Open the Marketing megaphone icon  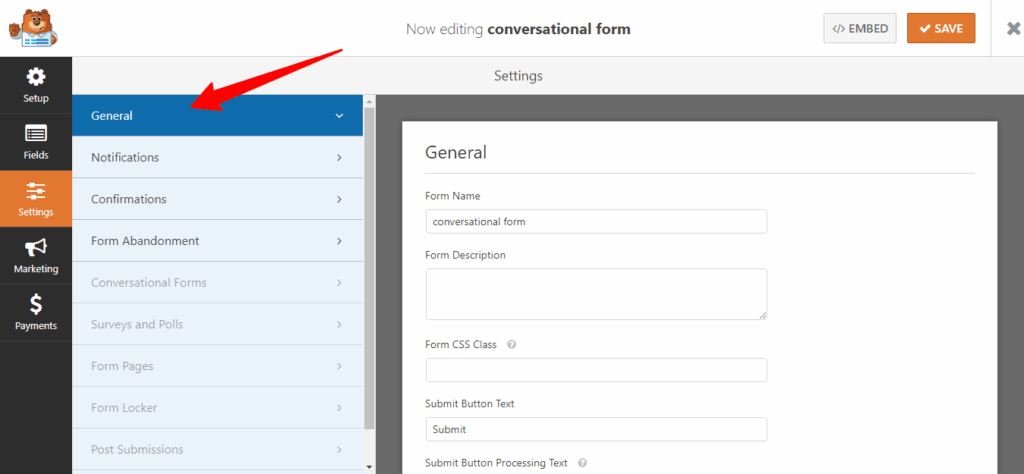[36, 247]
